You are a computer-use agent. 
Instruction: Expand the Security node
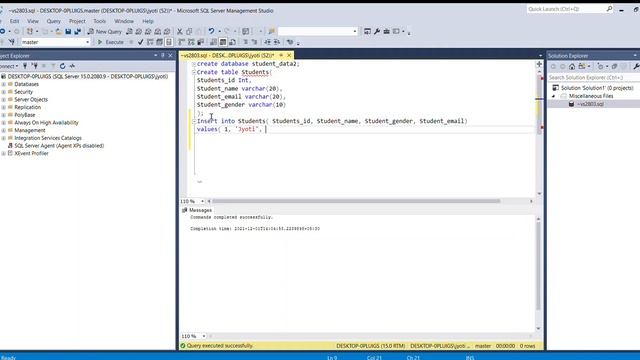click(x=4, y=92)
